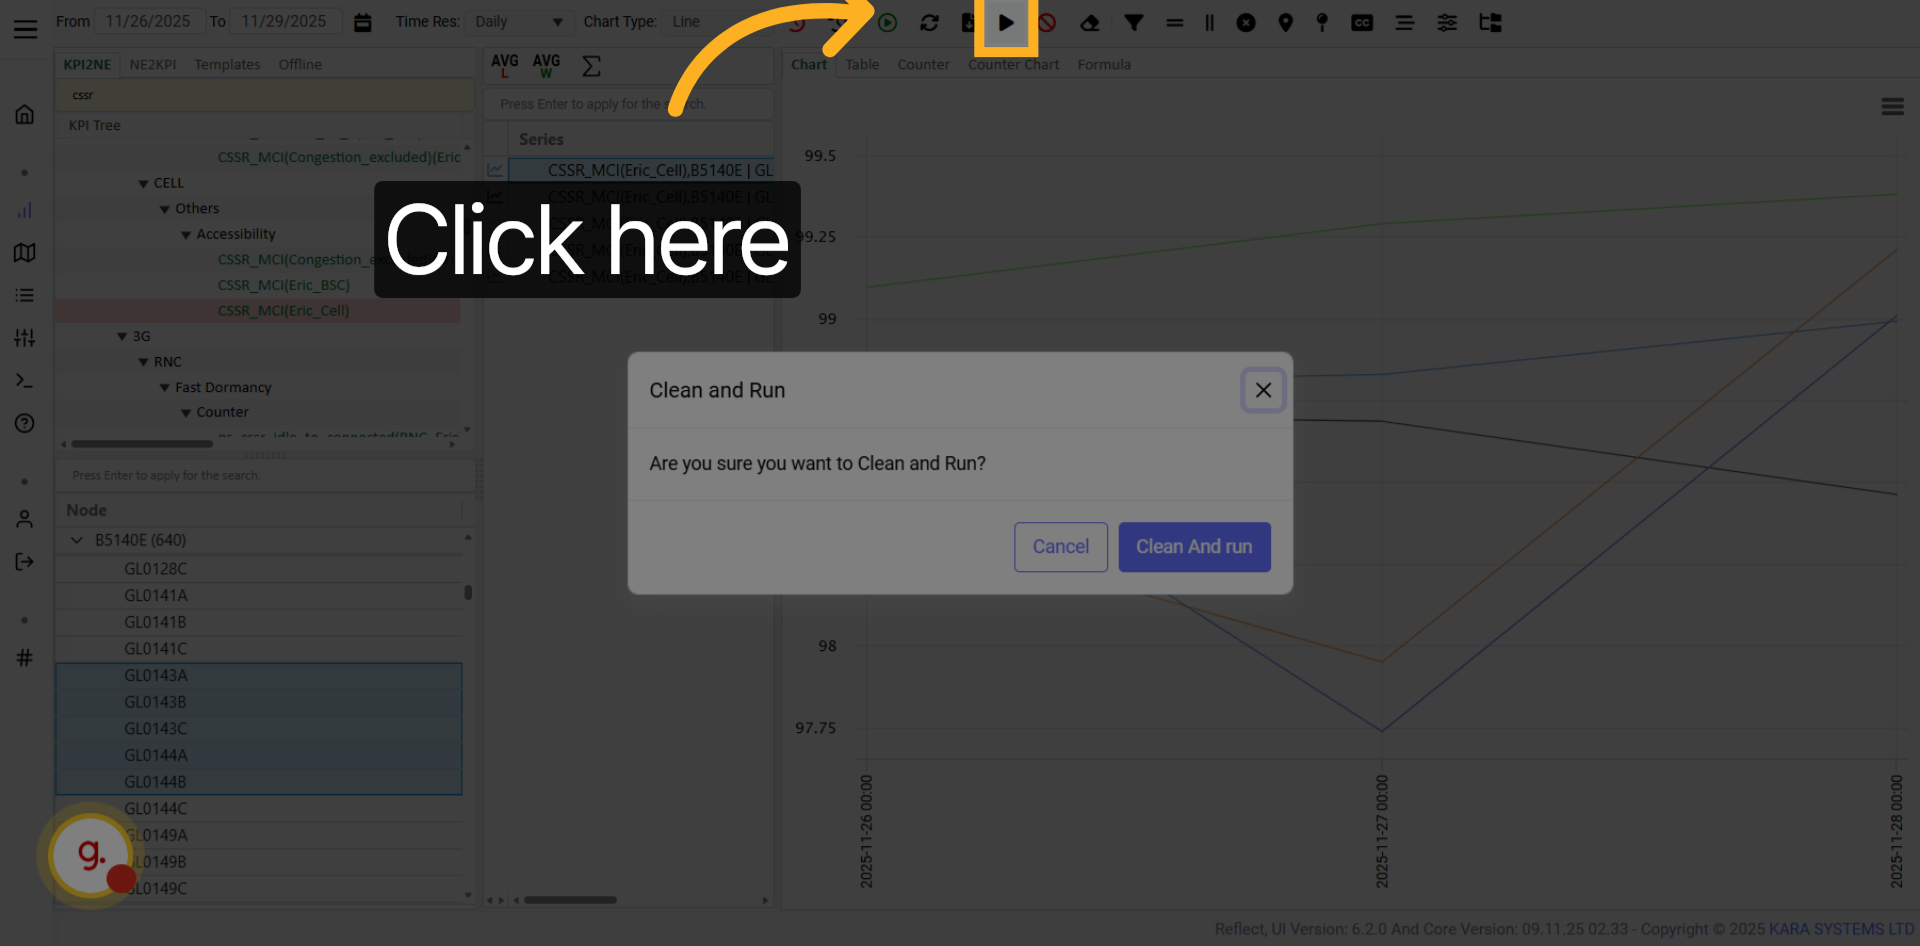Click the equals sign toolbar icon
Screen dimensions: 1920x946
(1174, 22)
